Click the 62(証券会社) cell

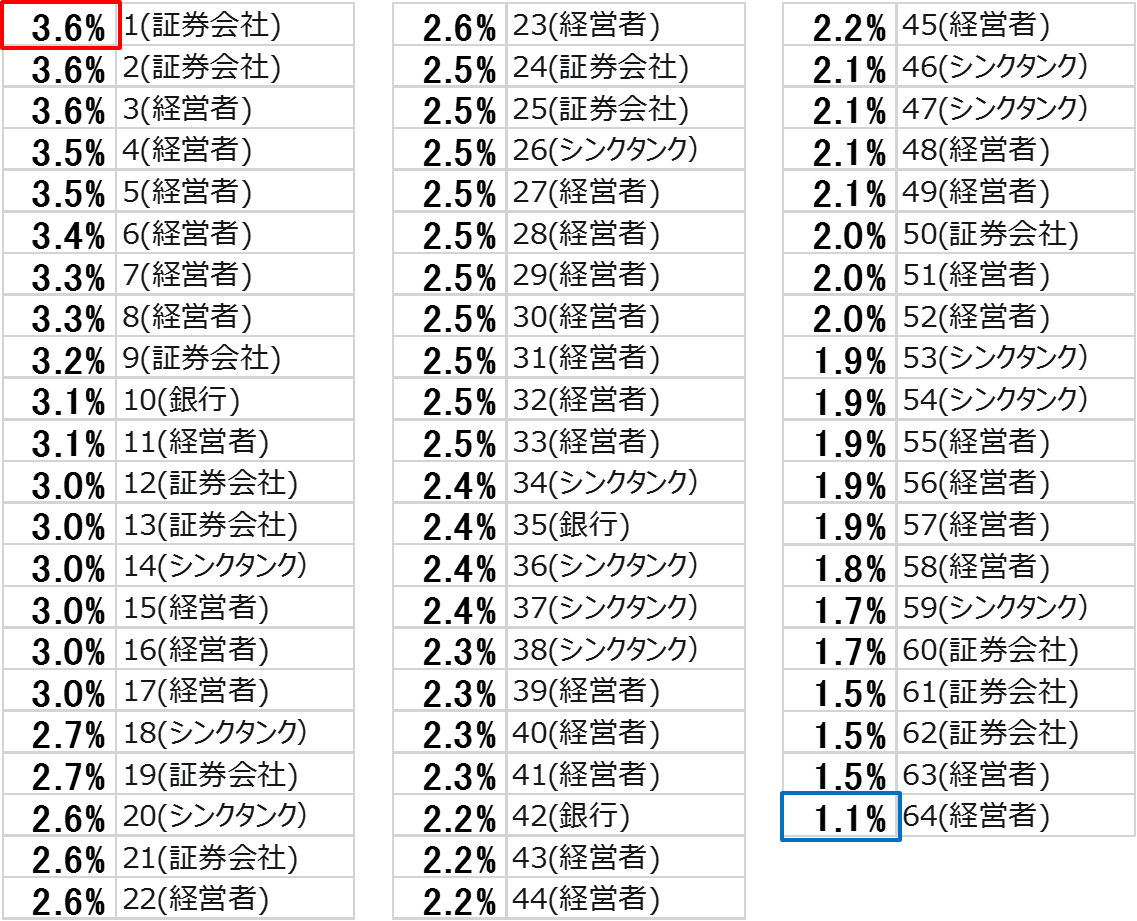tap(1015, 732)
